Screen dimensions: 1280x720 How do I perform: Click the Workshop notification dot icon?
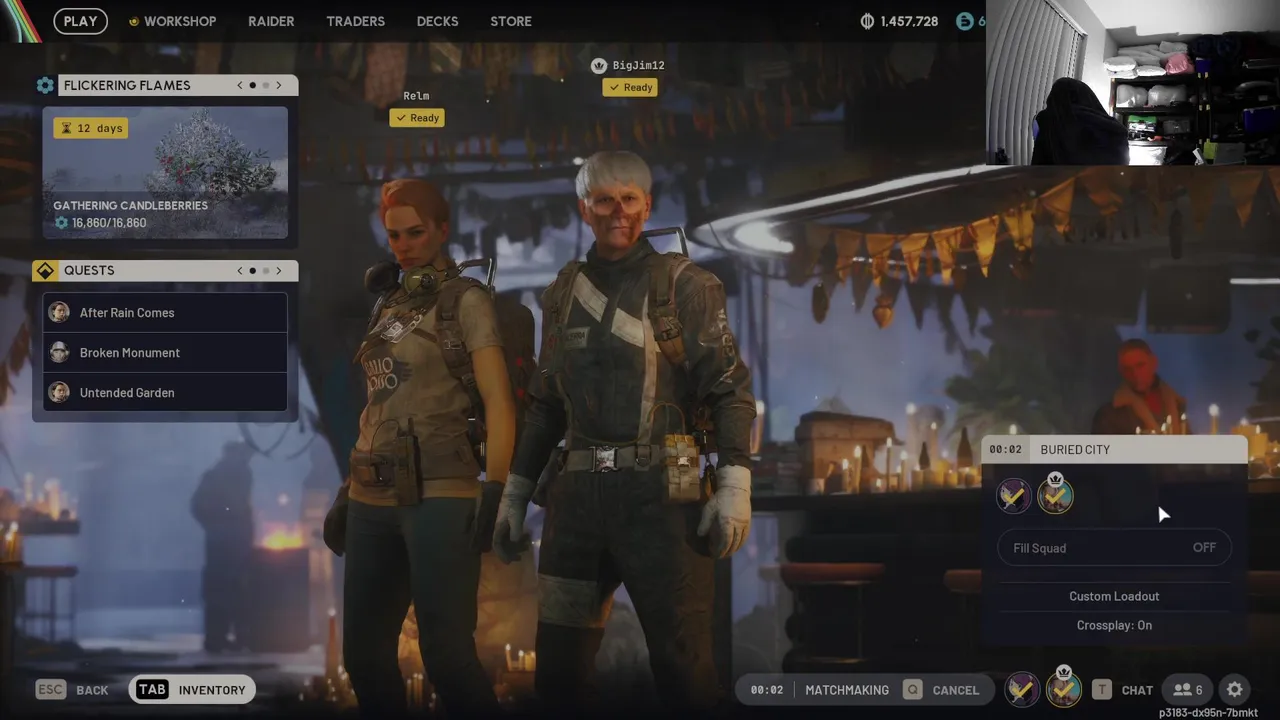(134, 21)
